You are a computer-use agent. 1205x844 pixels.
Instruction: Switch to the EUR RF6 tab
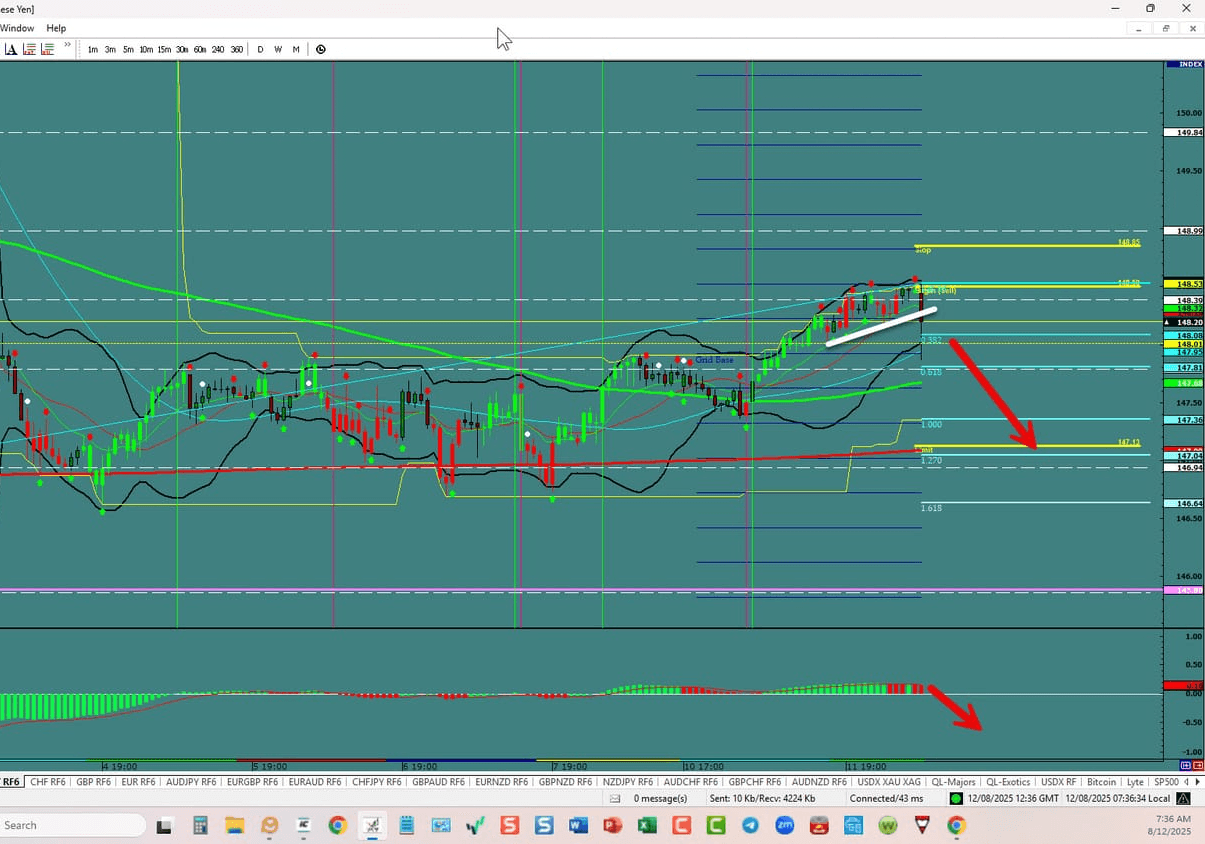coord(138,781)
